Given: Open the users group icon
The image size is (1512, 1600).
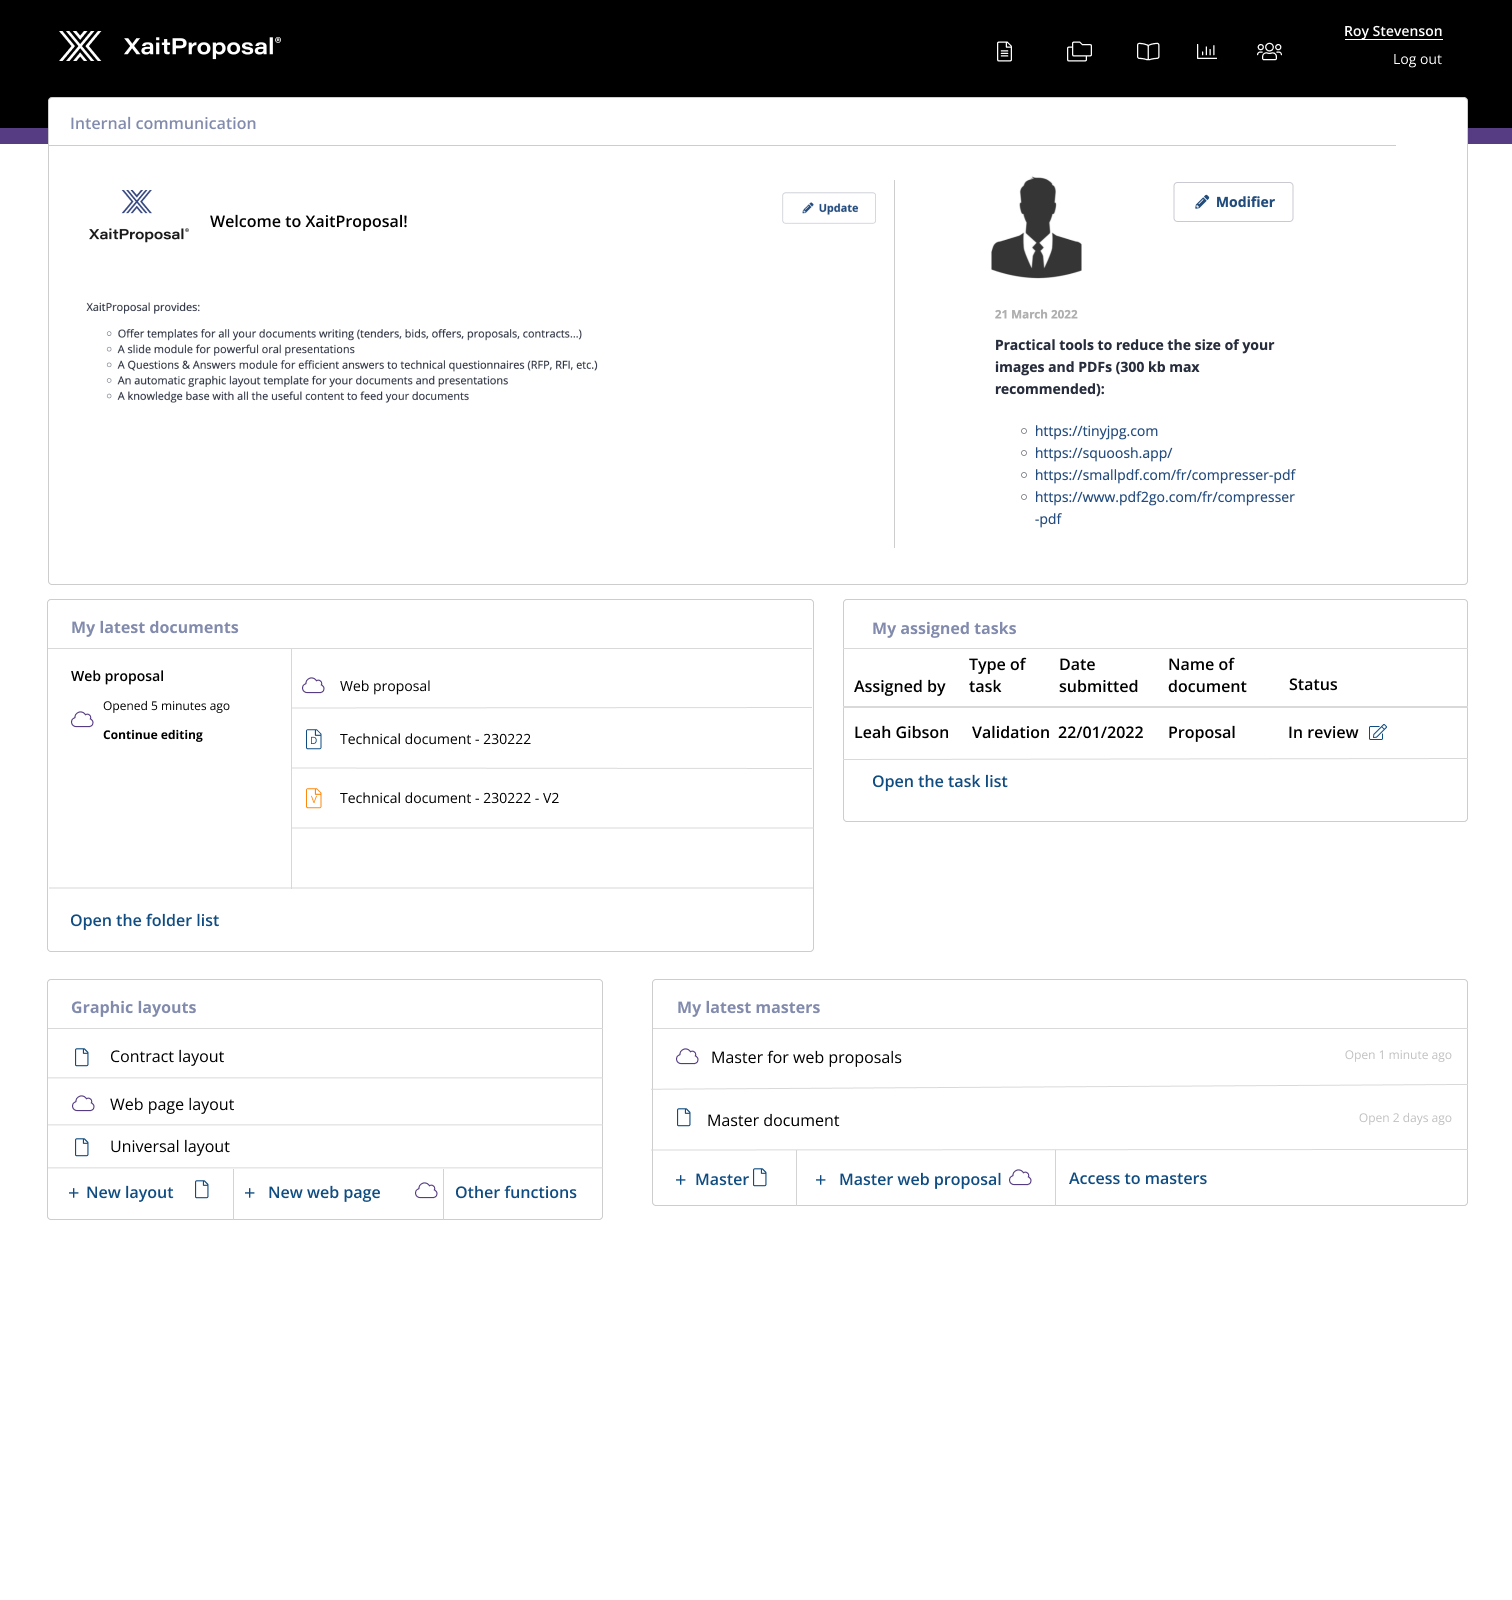Looking at the screenshot, I should [1269, 51].
